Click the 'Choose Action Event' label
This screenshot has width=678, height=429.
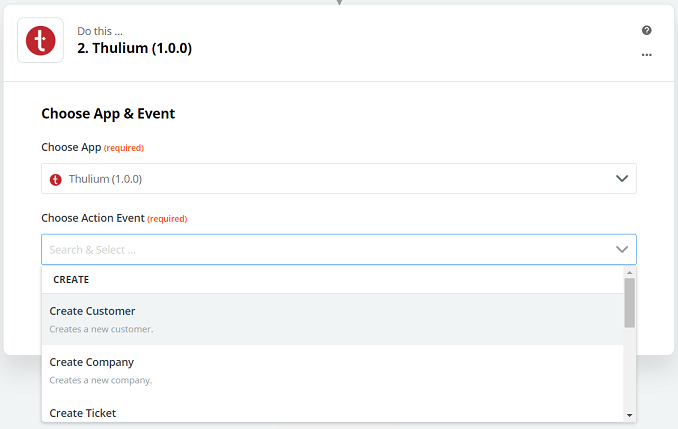click(93, 218)
